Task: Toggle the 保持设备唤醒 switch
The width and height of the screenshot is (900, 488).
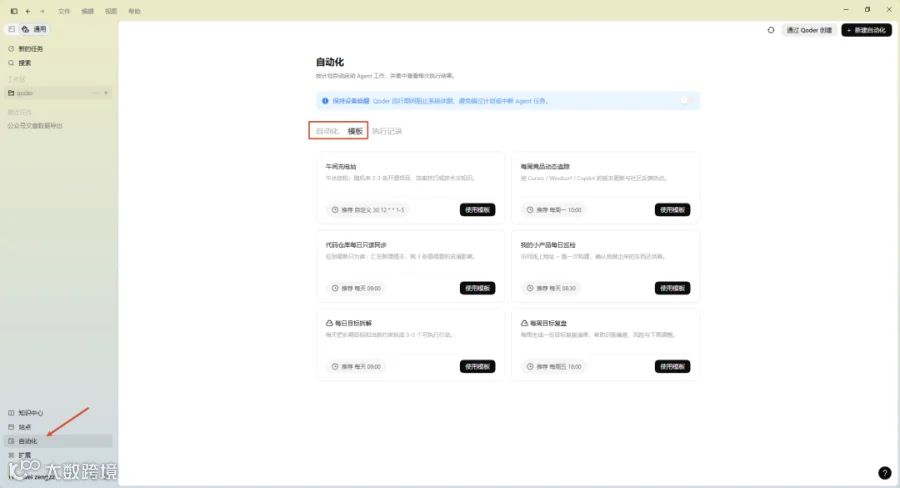Action: (x=686, y=100)
